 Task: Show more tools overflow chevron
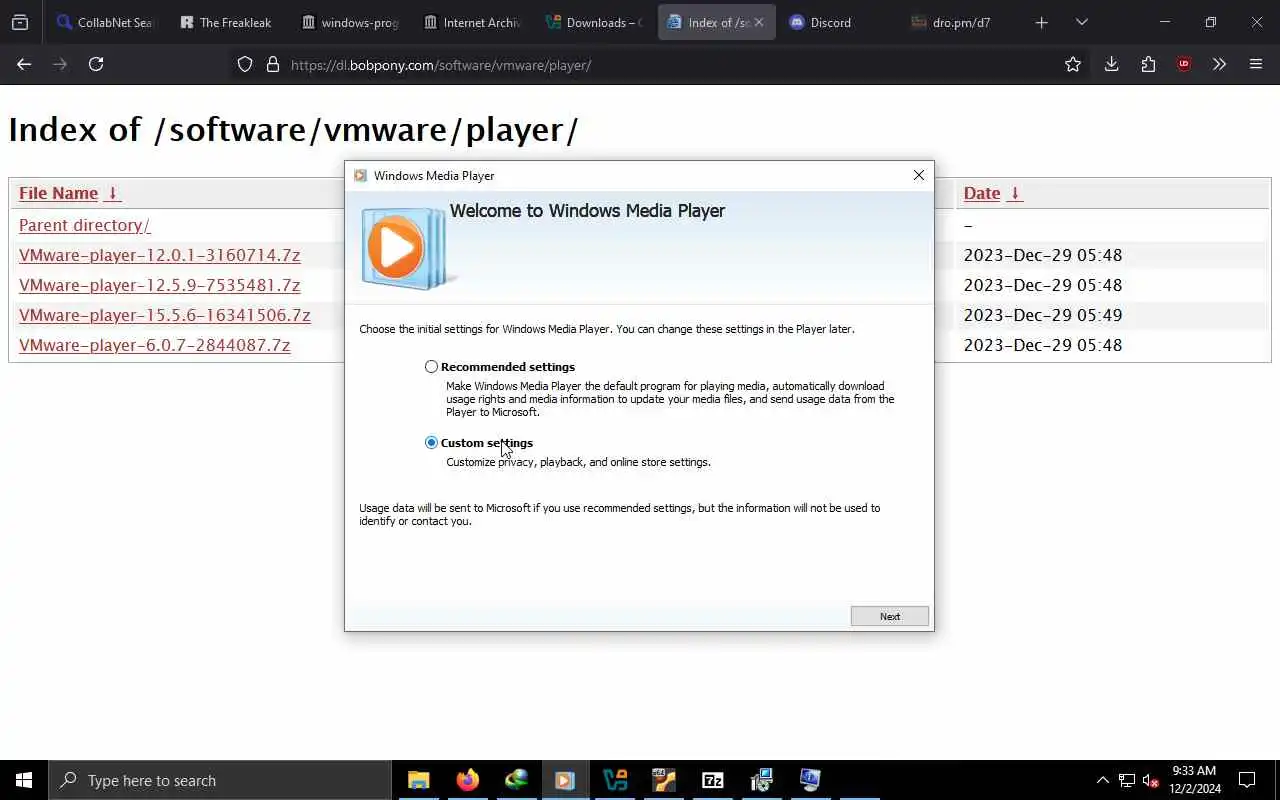click(x=1219, y=64)
